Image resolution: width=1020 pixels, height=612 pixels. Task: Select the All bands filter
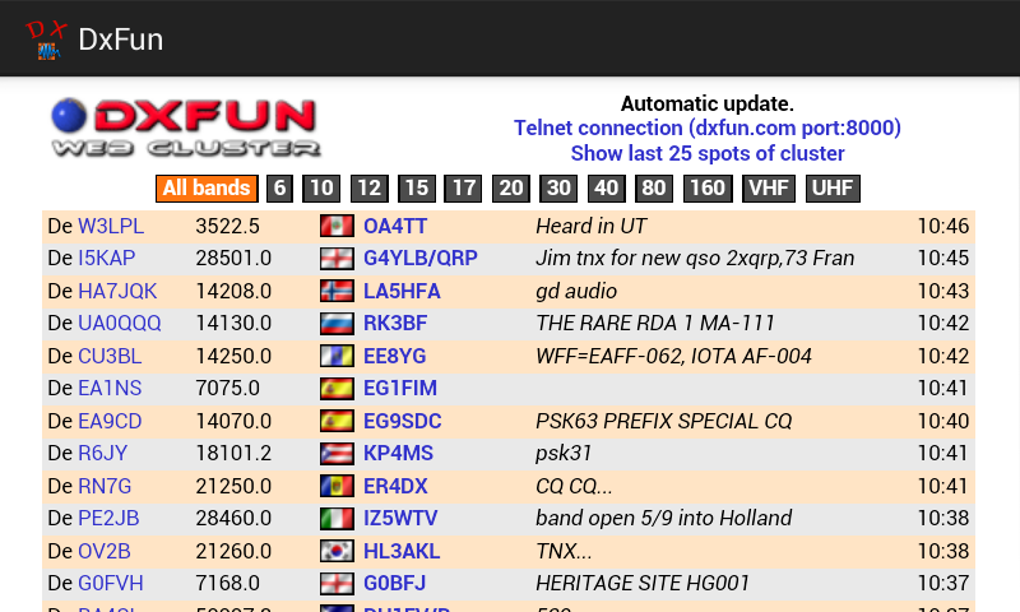click(x=207, y=189)
